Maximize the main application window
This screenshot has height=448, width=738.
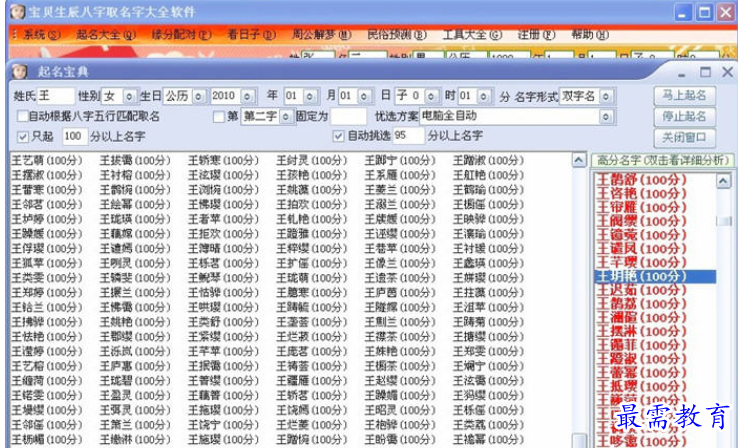(705, 13)
